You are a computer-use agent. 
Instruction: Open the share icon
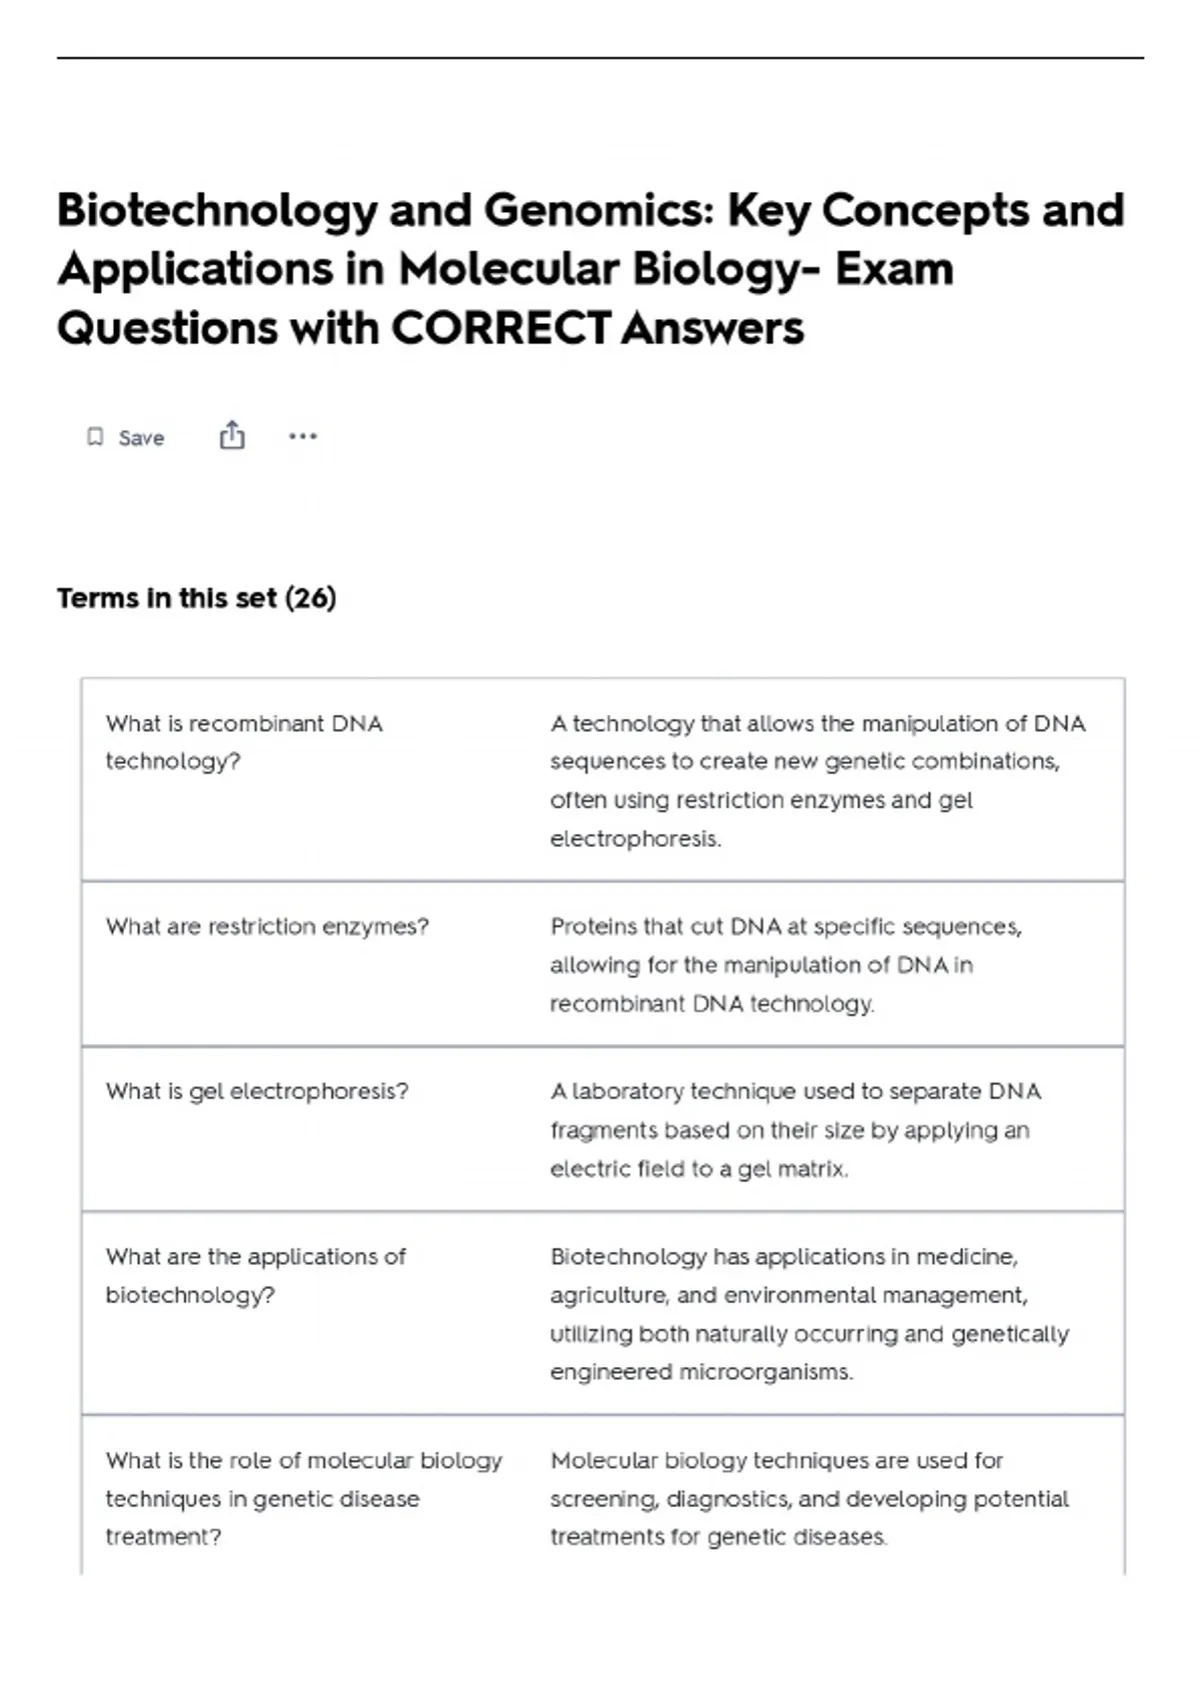(232, 435)
